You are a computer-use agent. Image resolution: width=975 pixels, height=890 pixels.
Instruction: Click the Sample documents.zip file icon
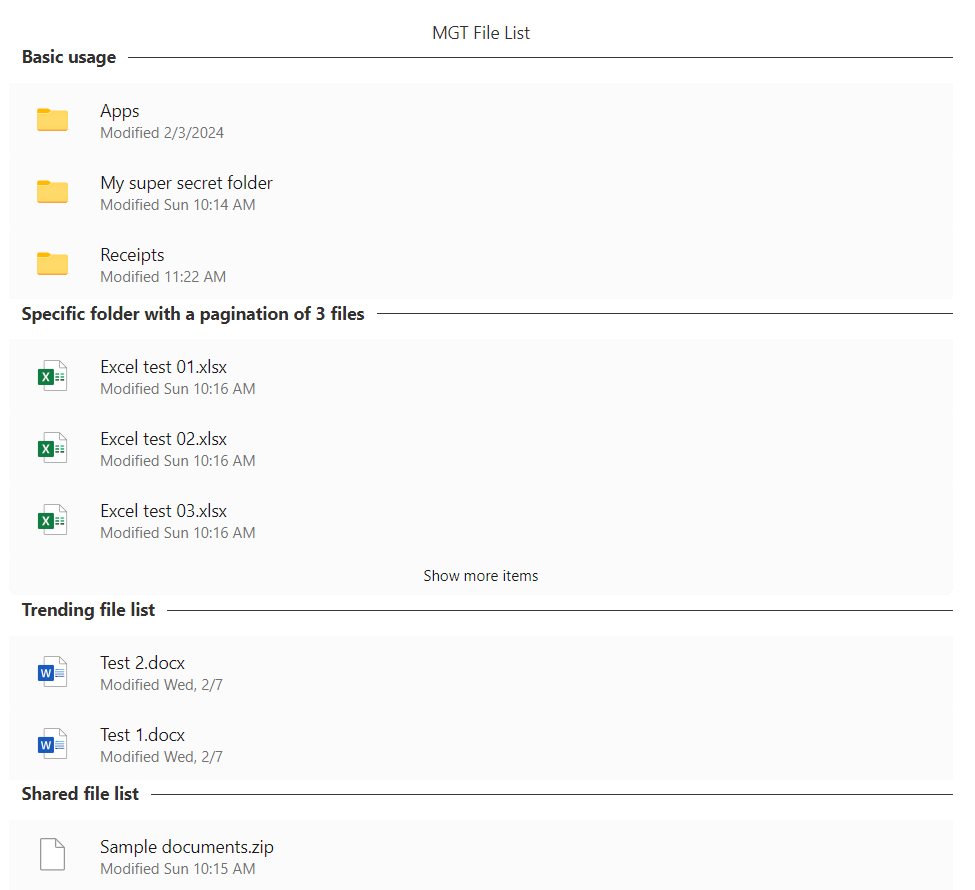(x=52, y=856)
